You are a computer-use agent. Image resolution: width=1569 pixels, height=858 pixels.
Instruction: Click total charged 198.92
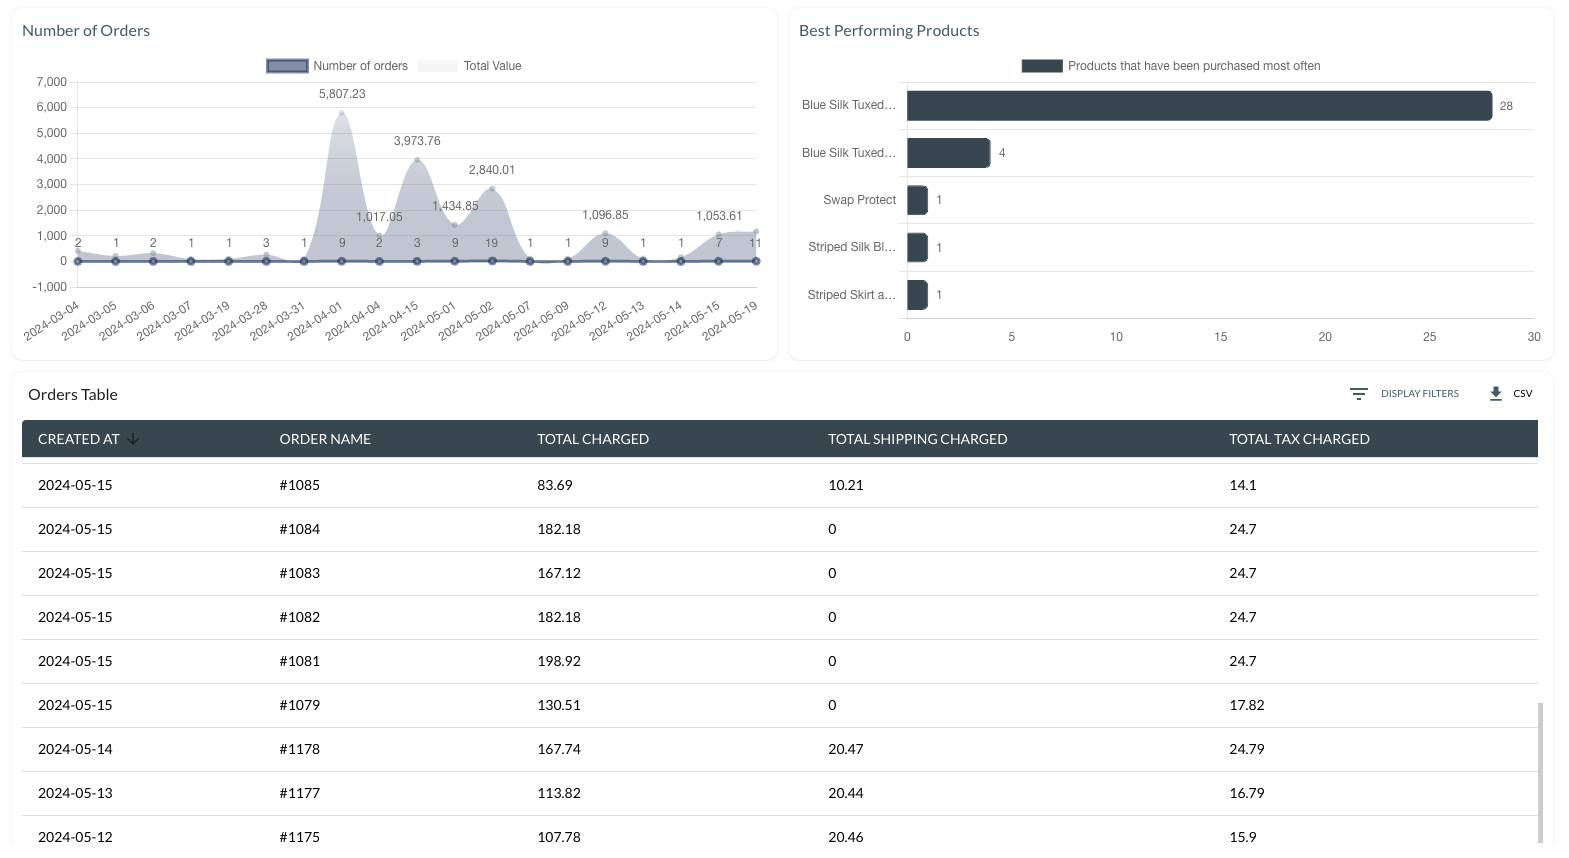[x=559, y=661]
